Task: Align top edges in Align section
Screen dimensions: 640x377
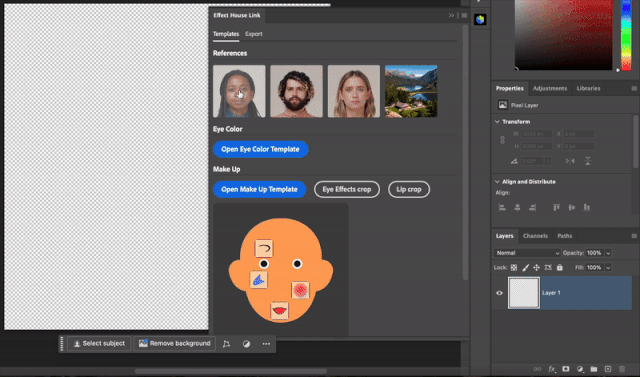Action: [556, 207]
